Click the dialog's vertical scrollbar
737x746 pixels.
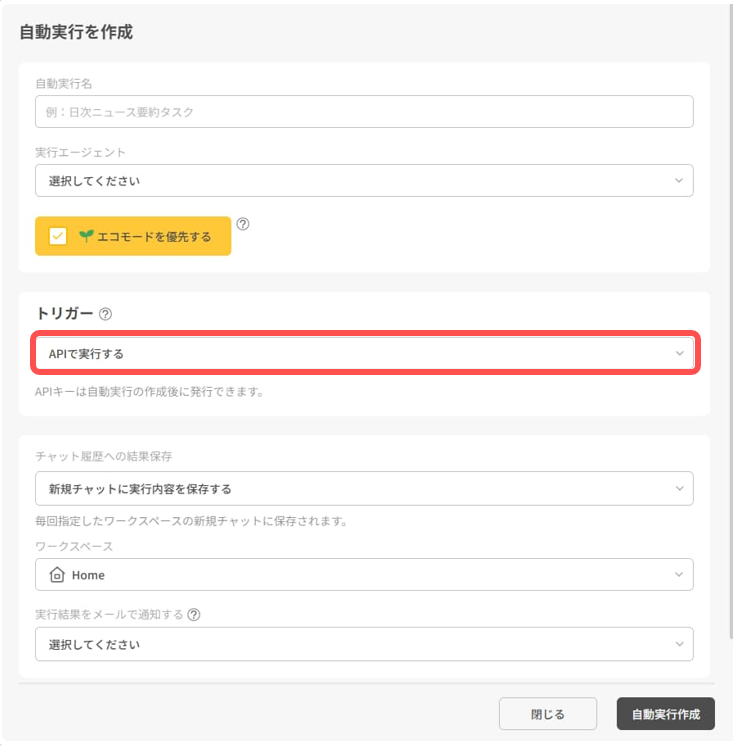[x=731, y=321]
